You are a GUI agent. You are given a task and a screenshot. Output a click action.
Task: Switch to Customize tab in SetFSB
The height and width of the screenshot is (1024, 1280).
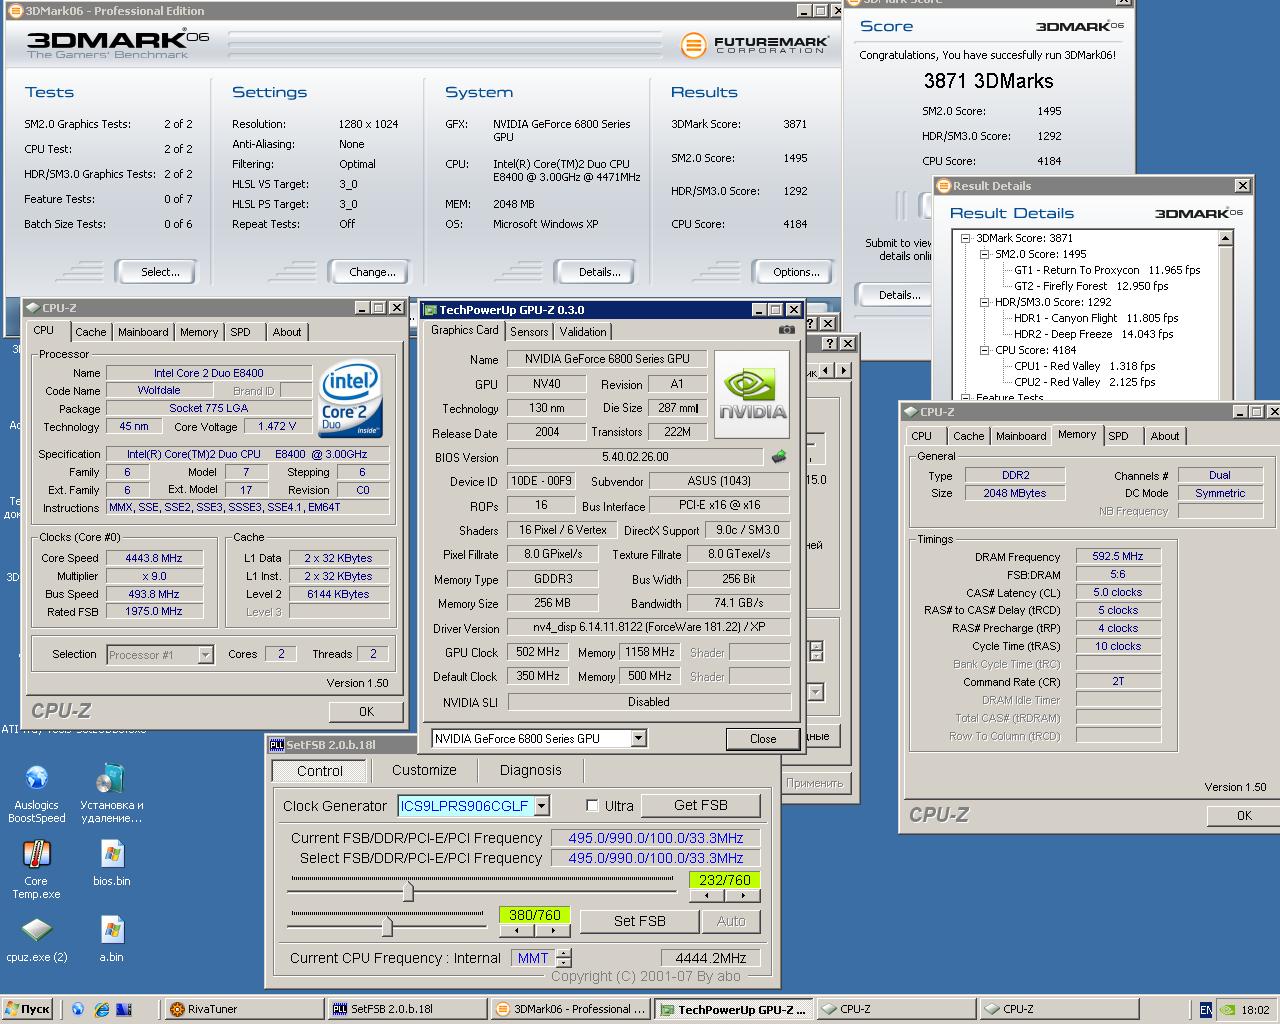[424, 770]
